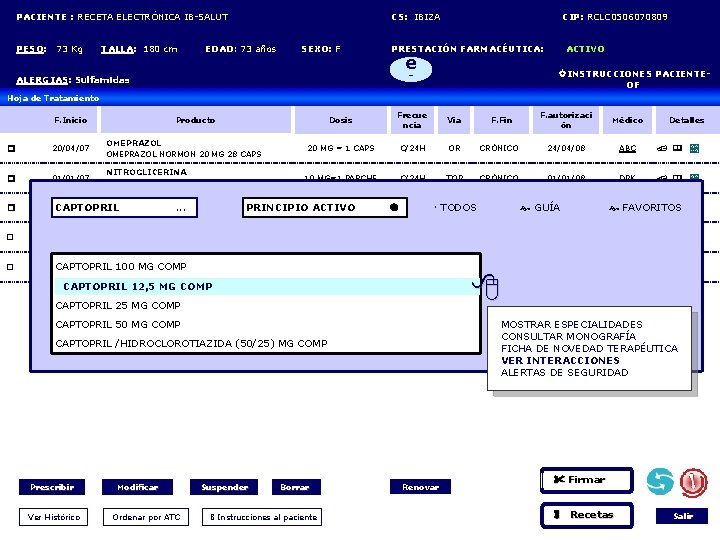Click the F.Fin column header
The image size is (720, 540).
click(501, 120)
